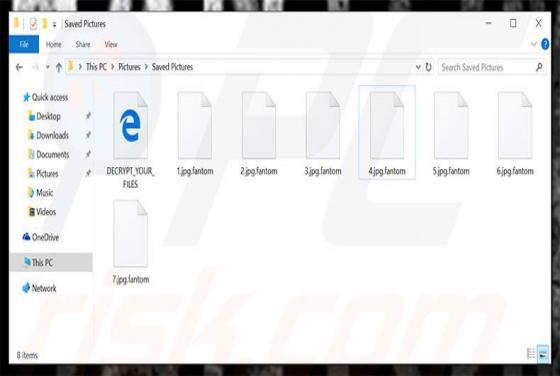This screenshot has width=560, height=376.
Task: Select the 7.jpg.fantom file icon
Action: (x=130, y=234)
